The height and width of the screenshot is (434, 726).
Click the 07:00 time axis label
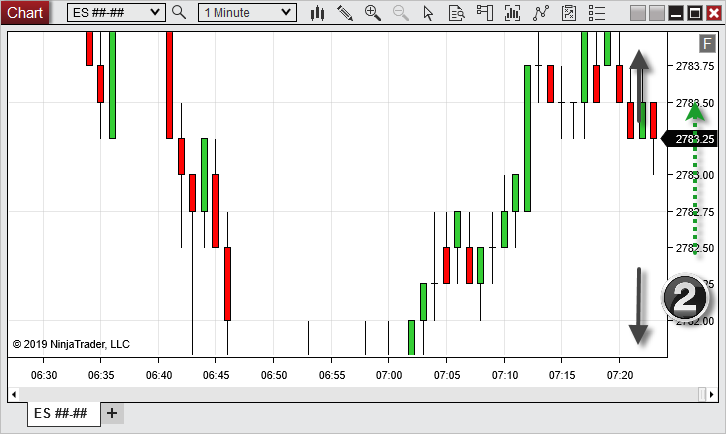coord(389,375)
